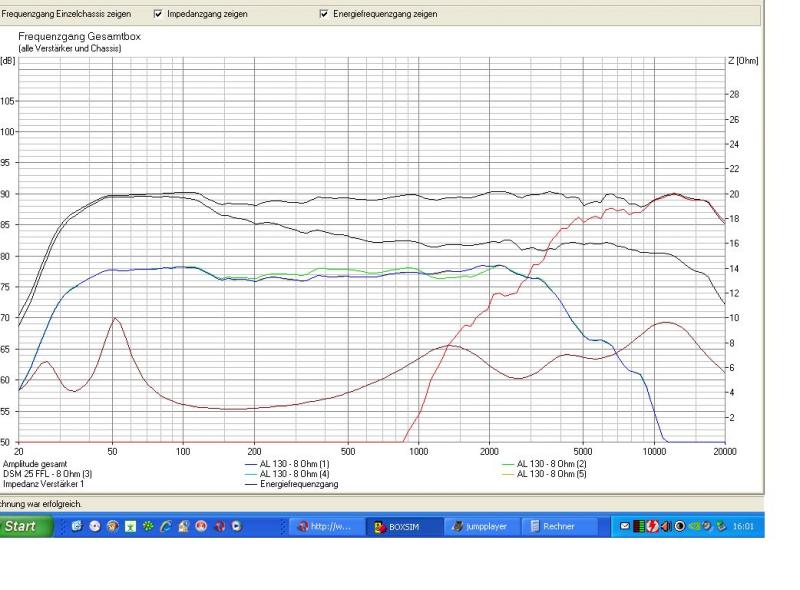Toggle the Impedanzgang zeigen checkbox
Viewport: 800px width, 590px height.
click(x=159, y=14)
